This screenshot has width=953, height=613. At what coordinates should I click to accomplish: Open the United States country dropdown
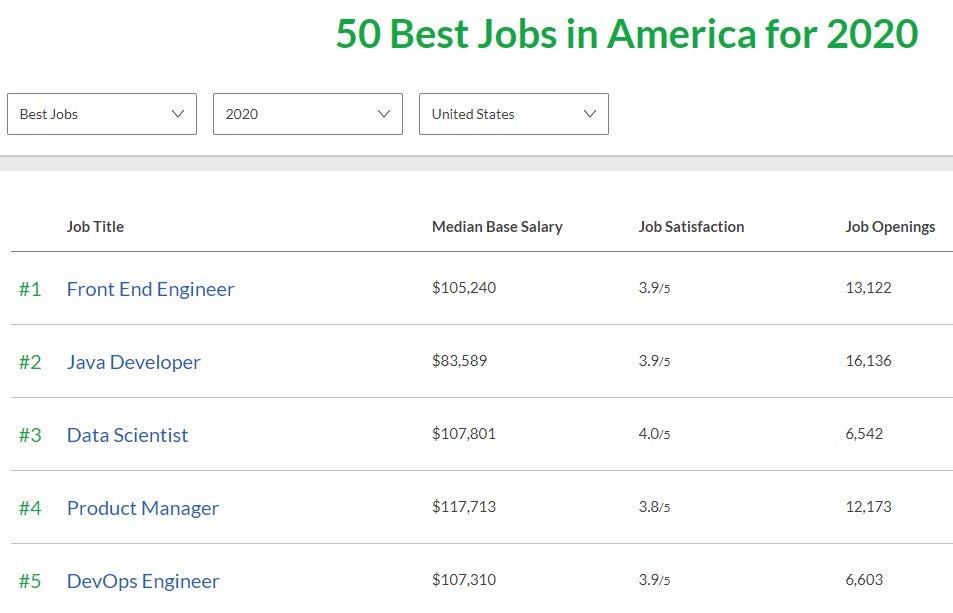512,114
